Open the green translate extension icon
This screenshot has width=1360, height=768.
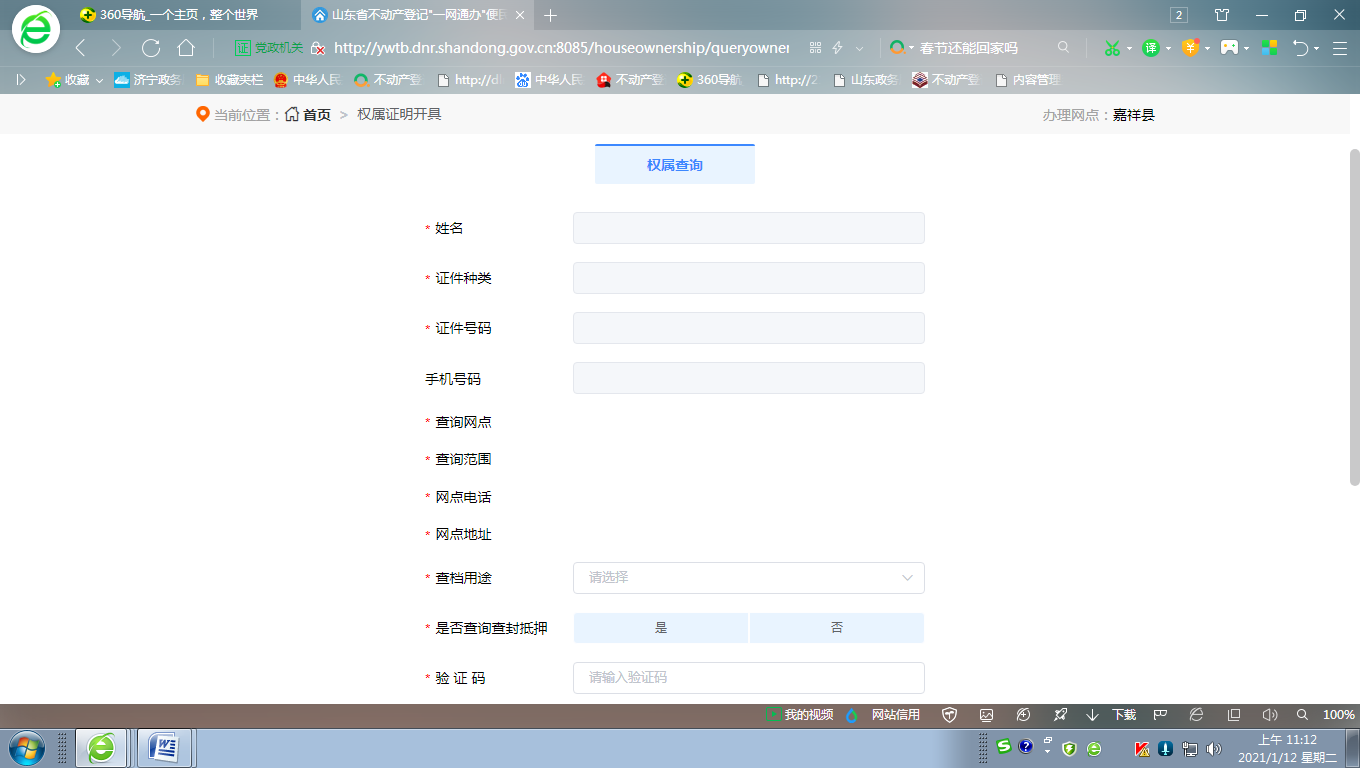[1151, 48]
